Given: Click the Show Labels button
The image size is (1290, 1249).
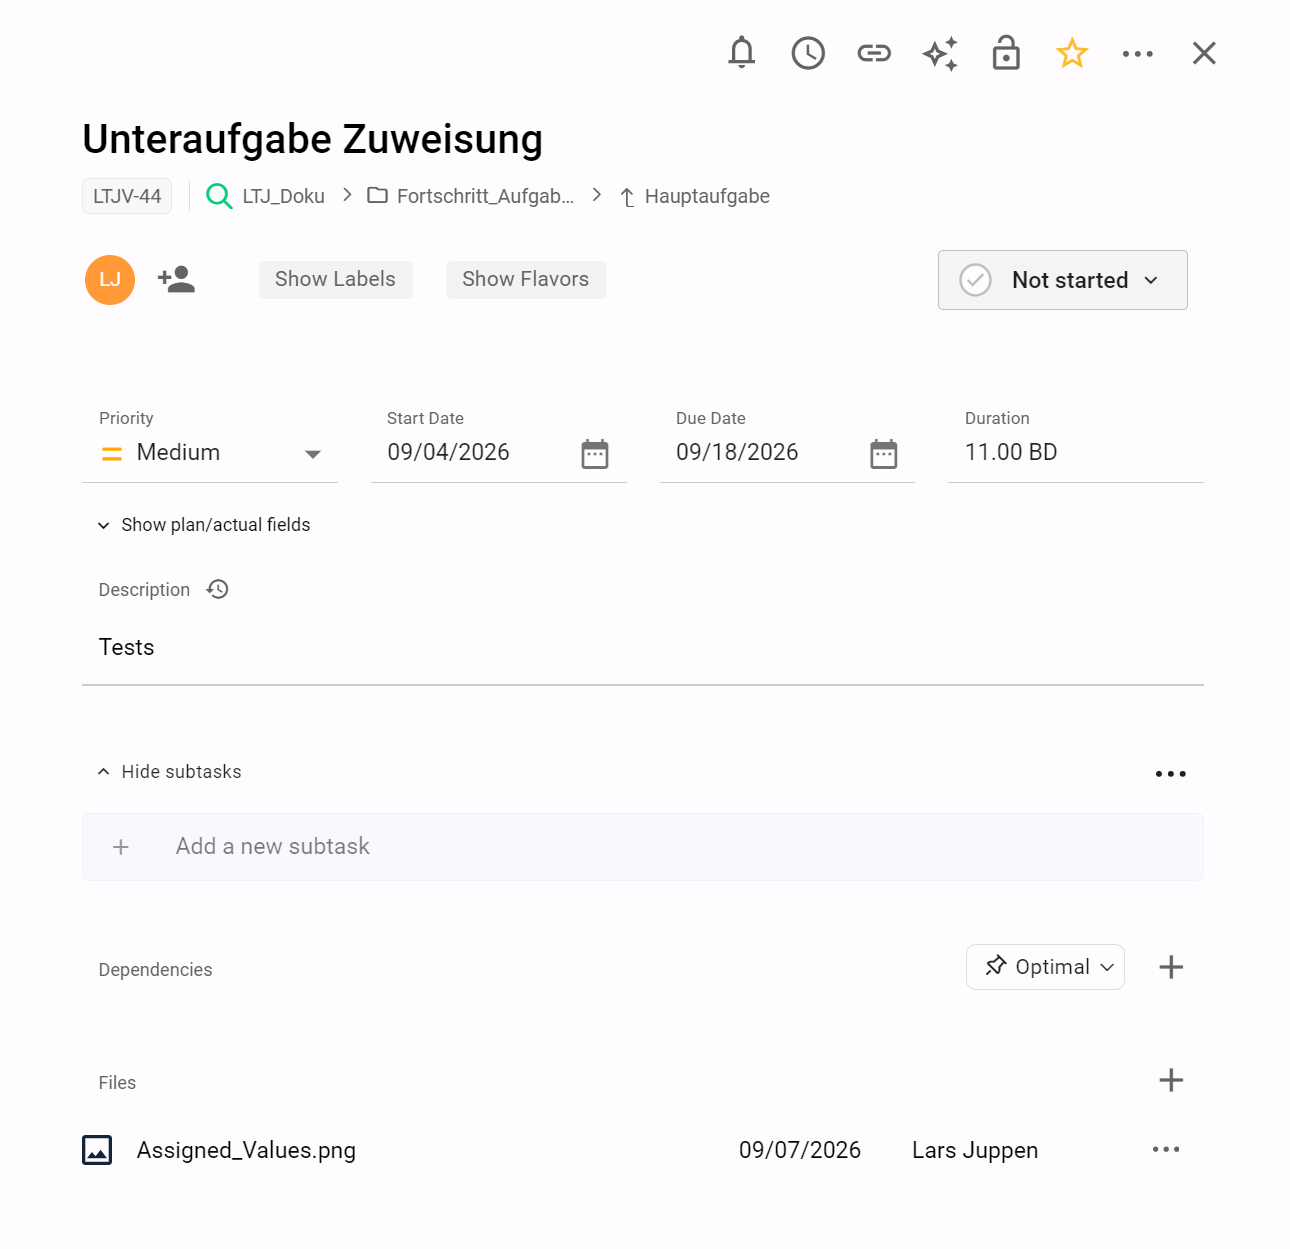Looking at the screenshot, I should click(336, 280).
